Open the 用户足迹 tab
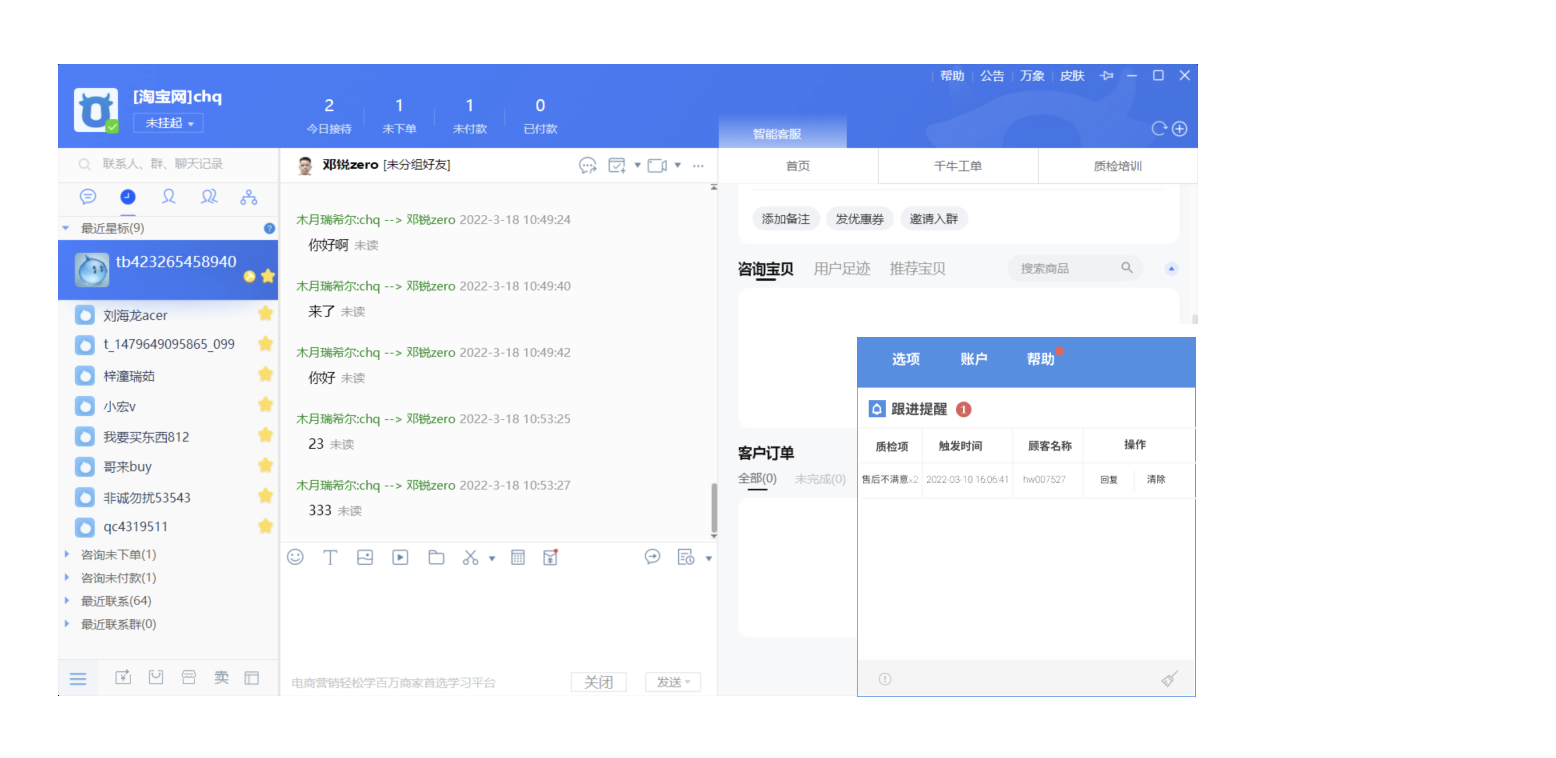 coord(842,268)
